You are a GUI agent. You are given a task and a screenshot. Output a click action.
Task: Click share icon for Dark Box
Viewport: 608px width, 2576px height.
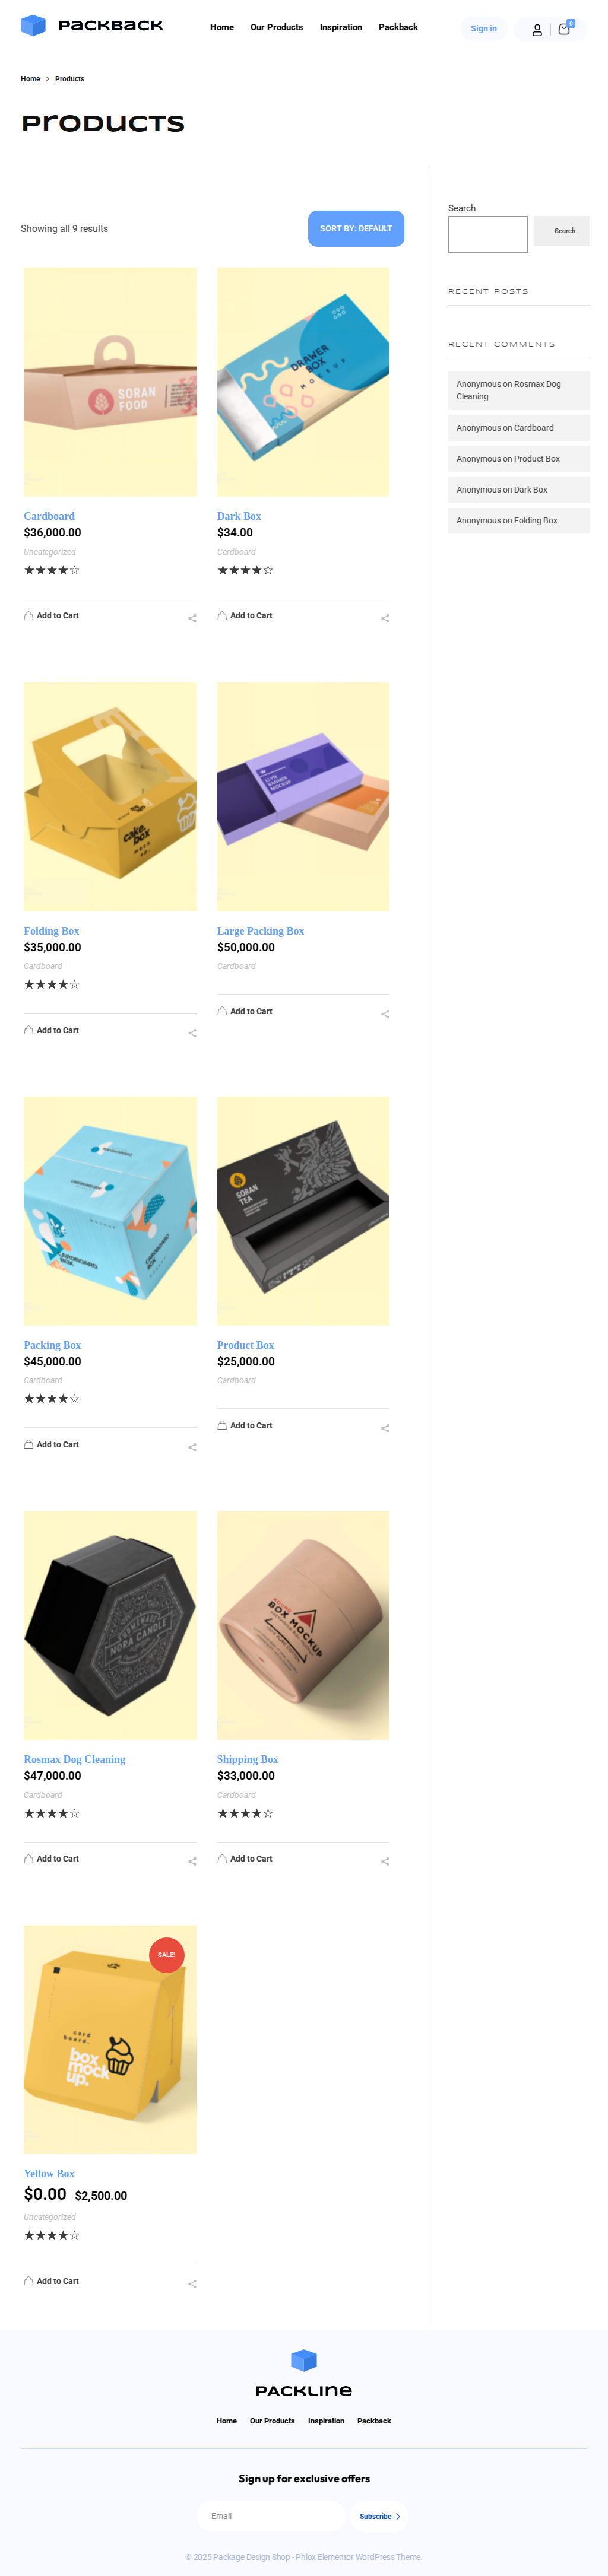[x=385, y=618]
